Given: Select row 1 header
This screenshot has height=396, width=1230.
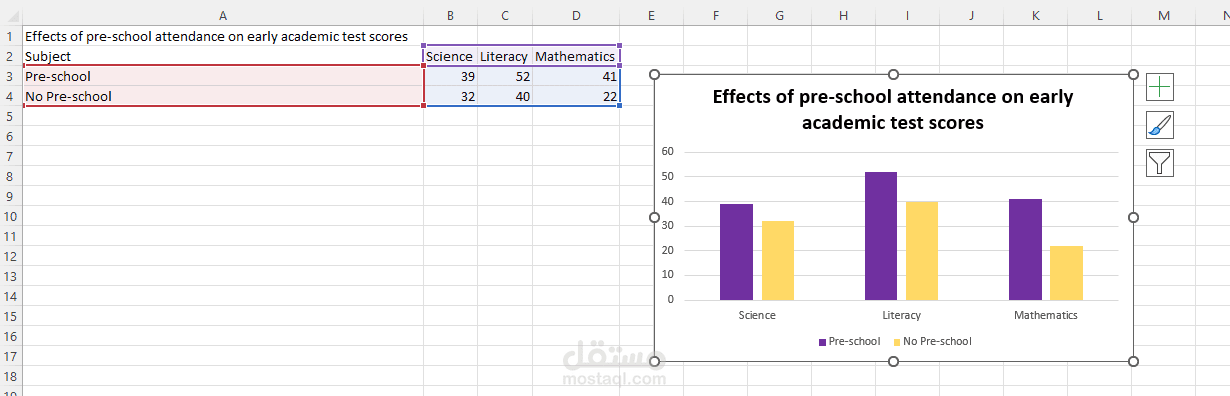Looking at the screenshot, I should coord(10,36).
